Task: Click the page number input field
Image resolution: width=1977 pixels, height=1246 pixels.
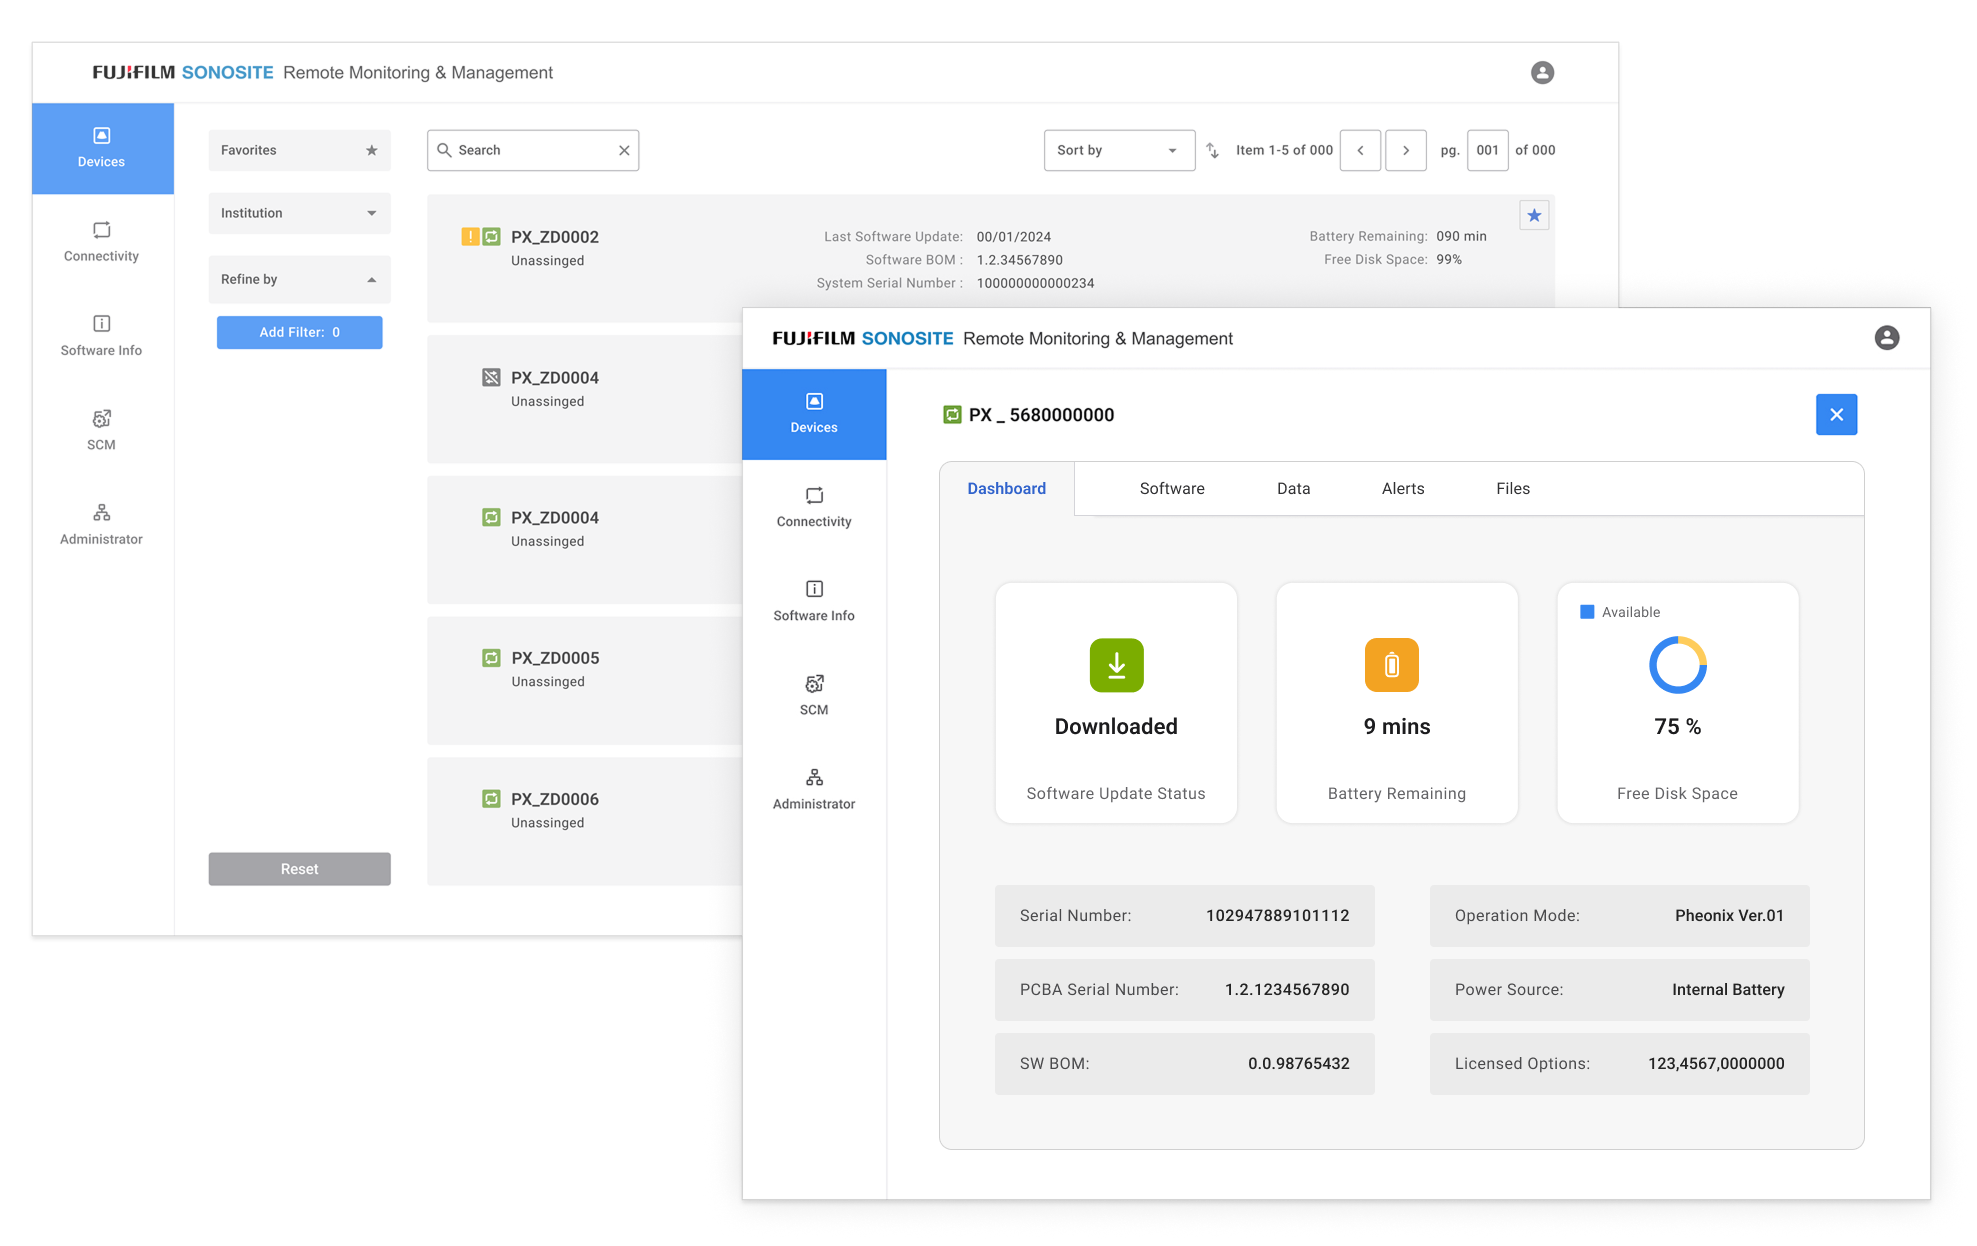Action: (1487, 150)
